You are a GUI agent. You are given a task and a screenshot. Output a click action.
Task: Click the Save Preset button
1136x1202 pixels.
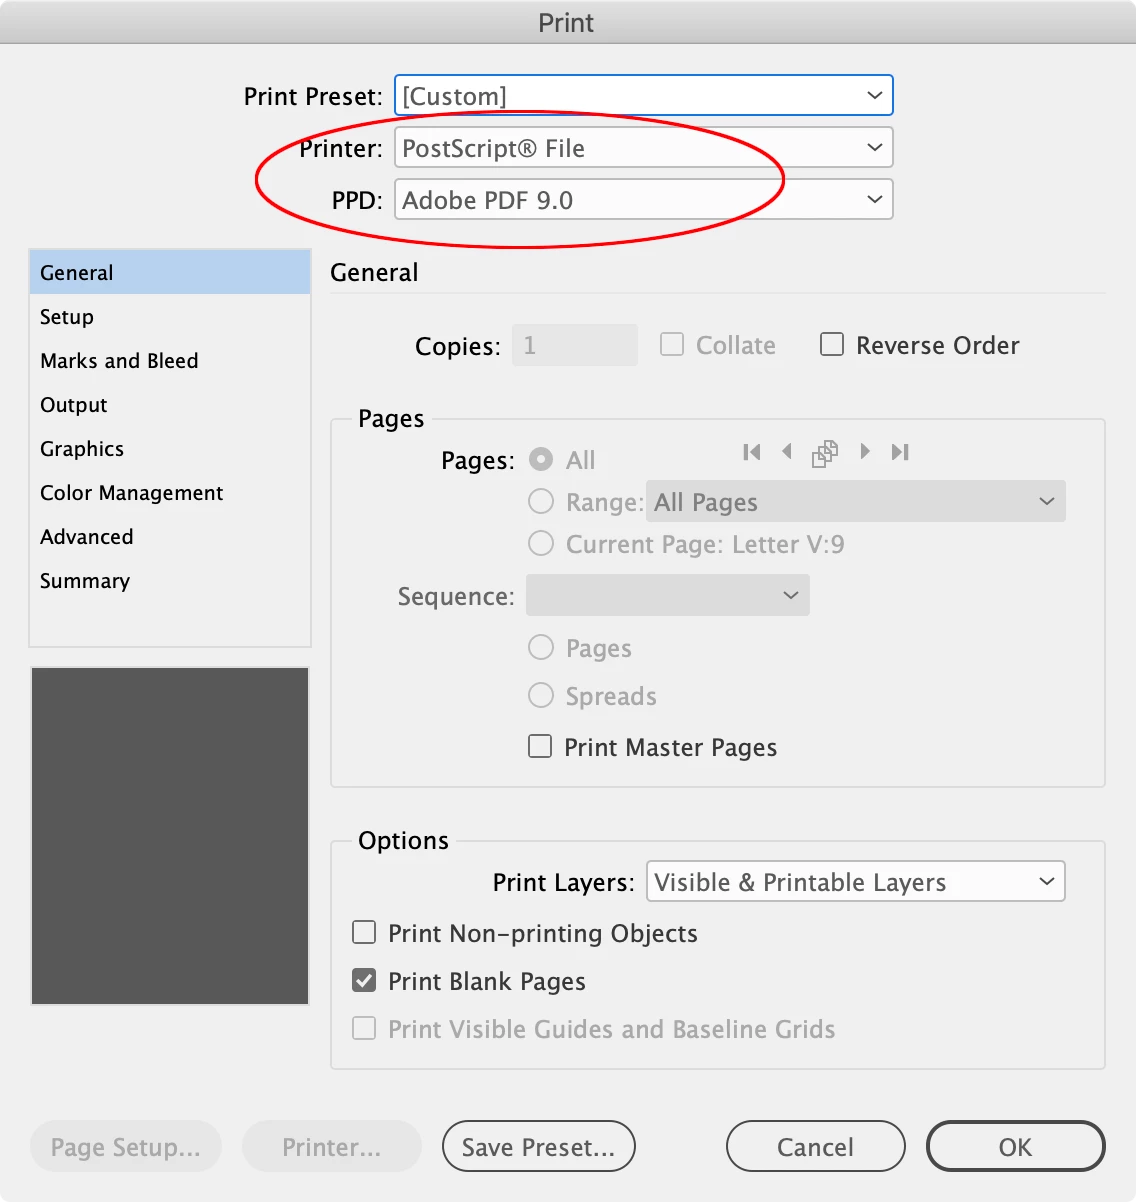click(x=539, y=1147)
